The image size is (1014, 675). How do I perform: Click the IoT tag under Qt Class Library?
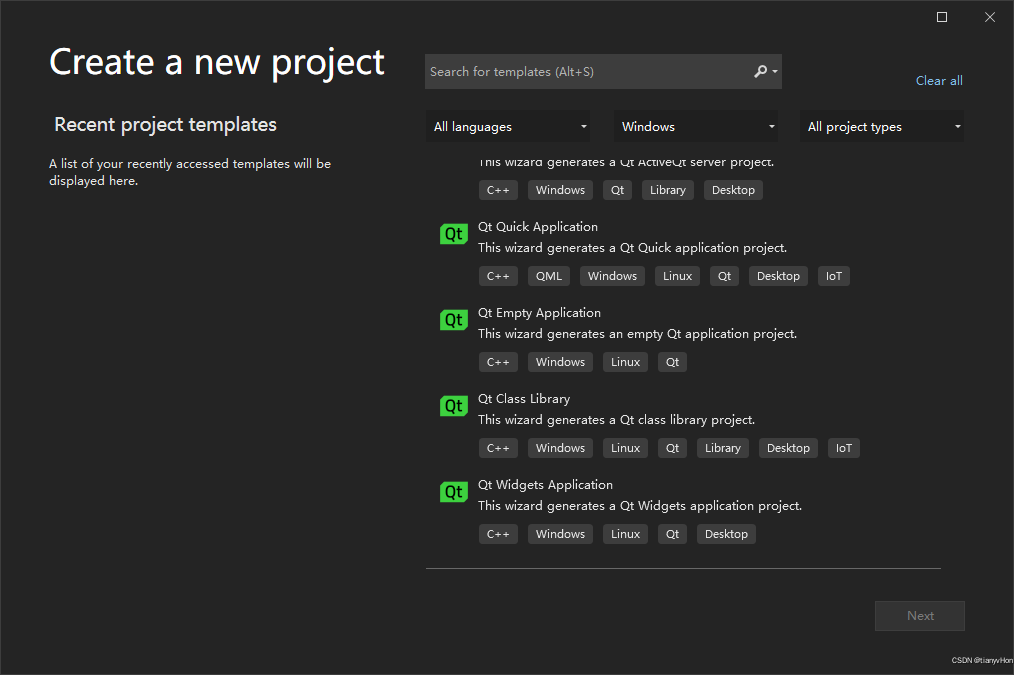[x=844, y=448]
